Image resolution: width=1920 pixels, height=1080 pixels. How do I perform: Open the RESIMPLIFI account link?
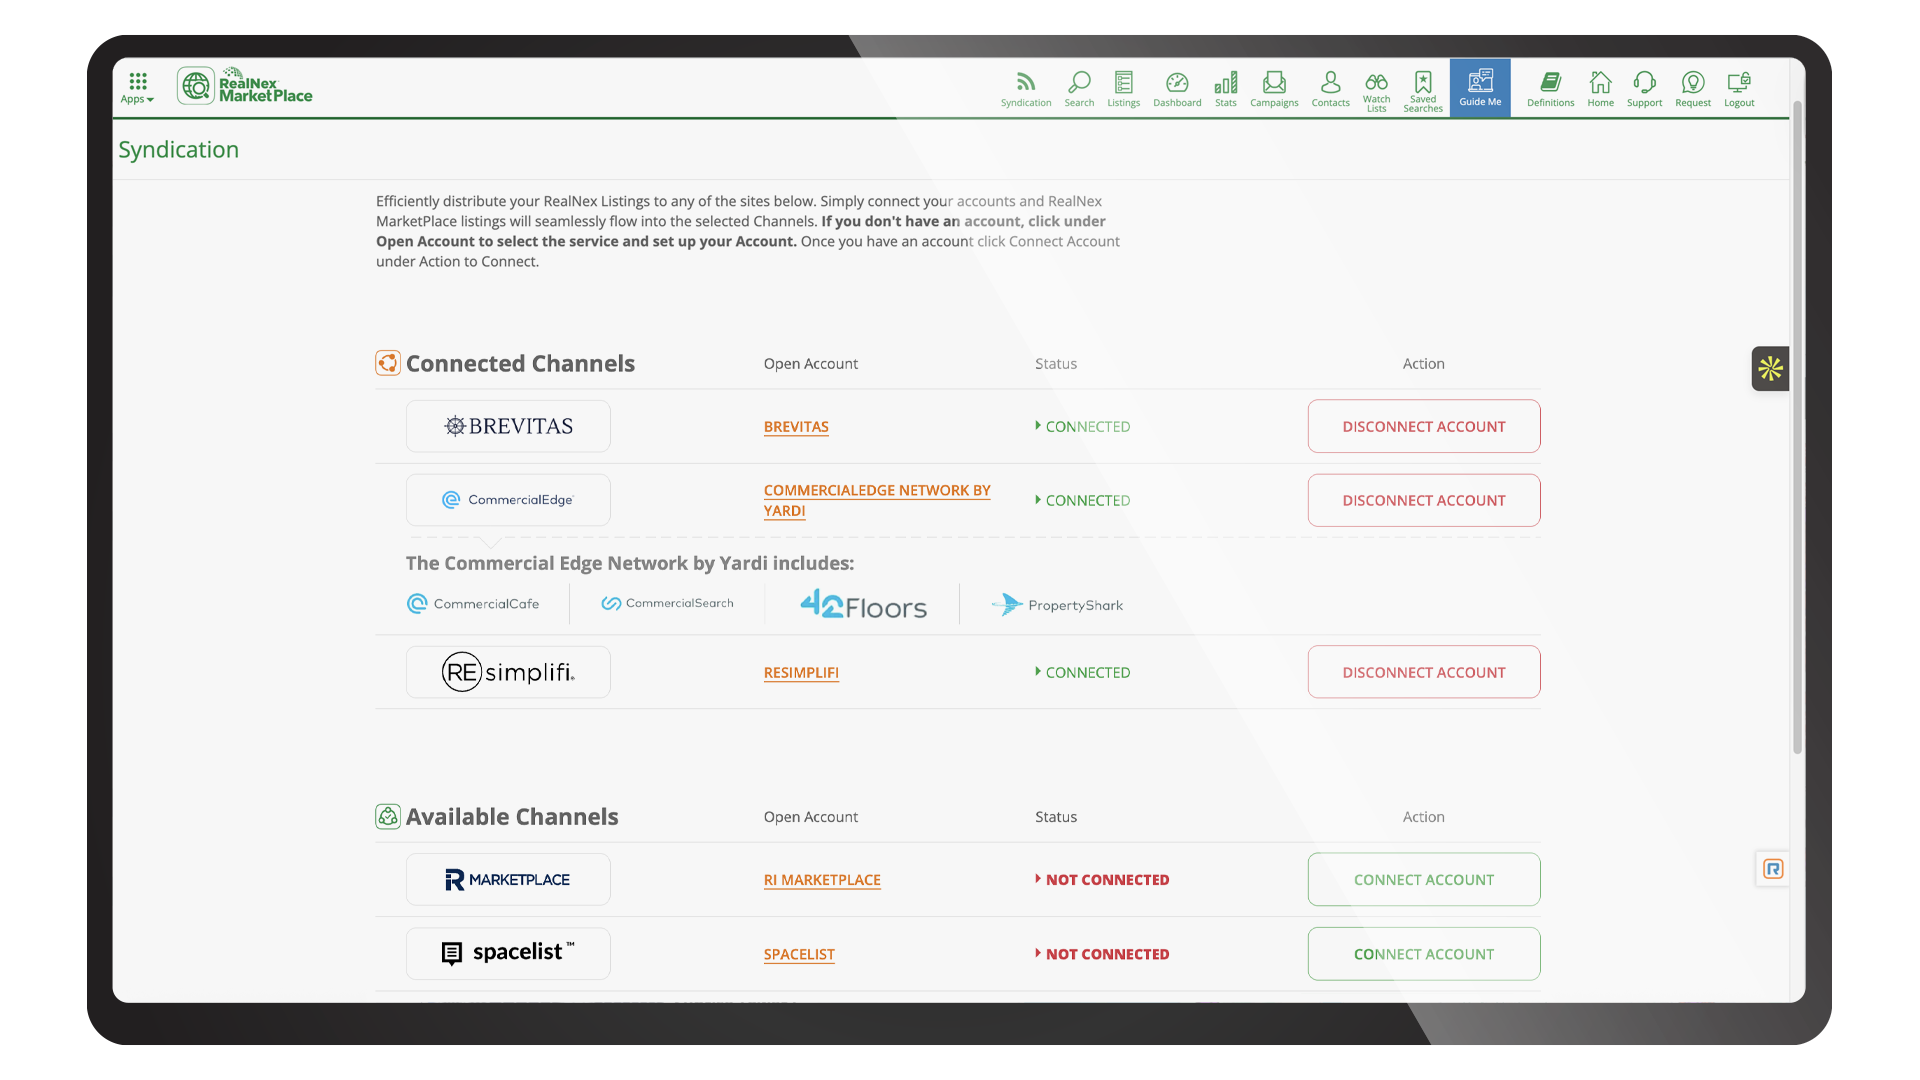[x=801, y=673]
